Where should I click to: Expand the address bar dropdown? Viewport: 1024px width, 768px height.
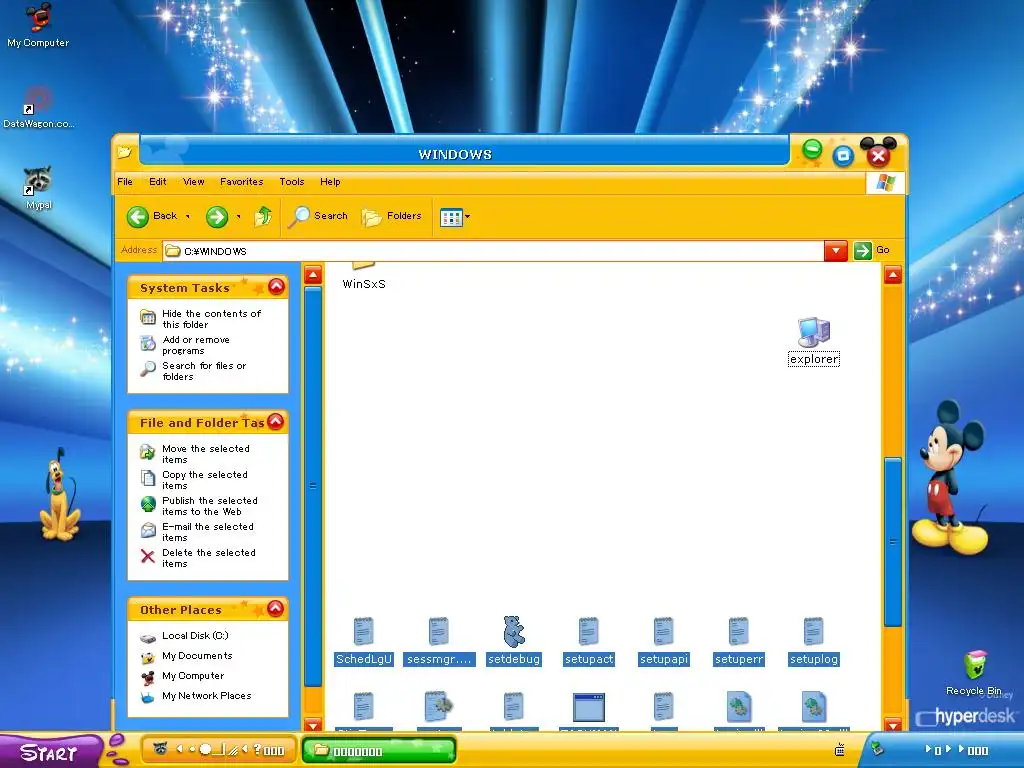coord(836,251)
